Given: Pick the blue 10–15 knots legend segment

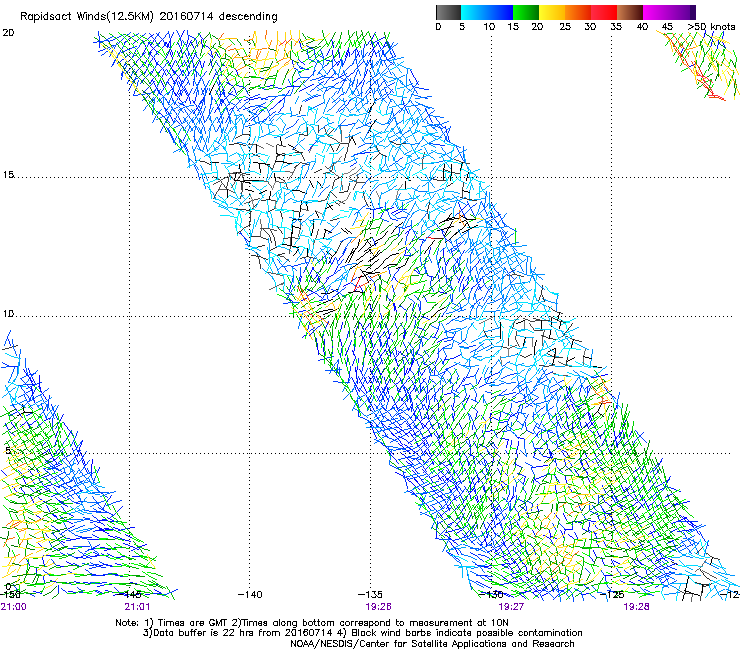Looking at the screenshot, I should 500,12.
